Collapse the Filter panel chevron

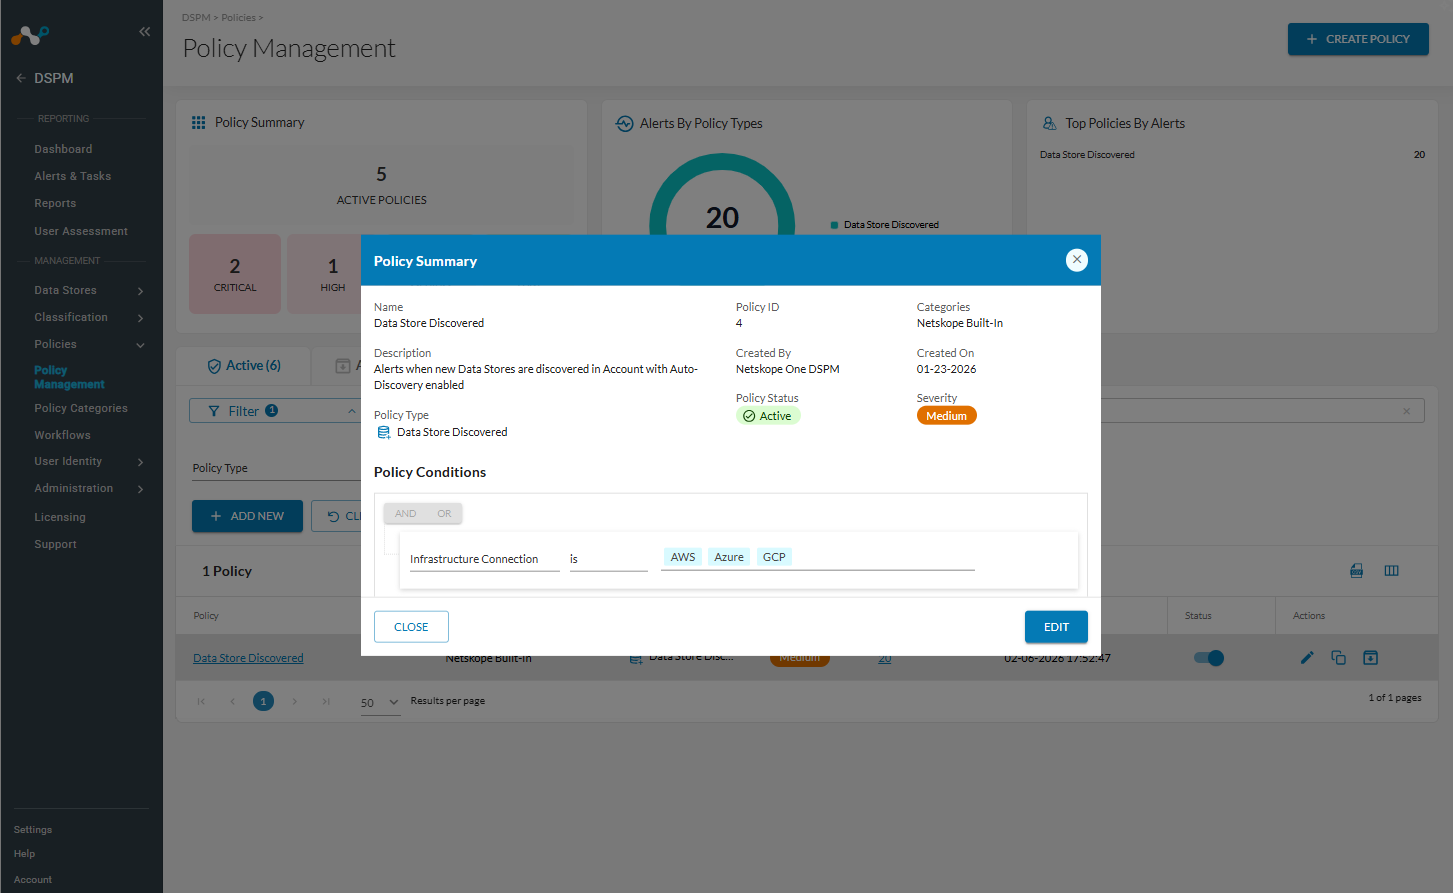pyautogui.click(x=352, y=411)
